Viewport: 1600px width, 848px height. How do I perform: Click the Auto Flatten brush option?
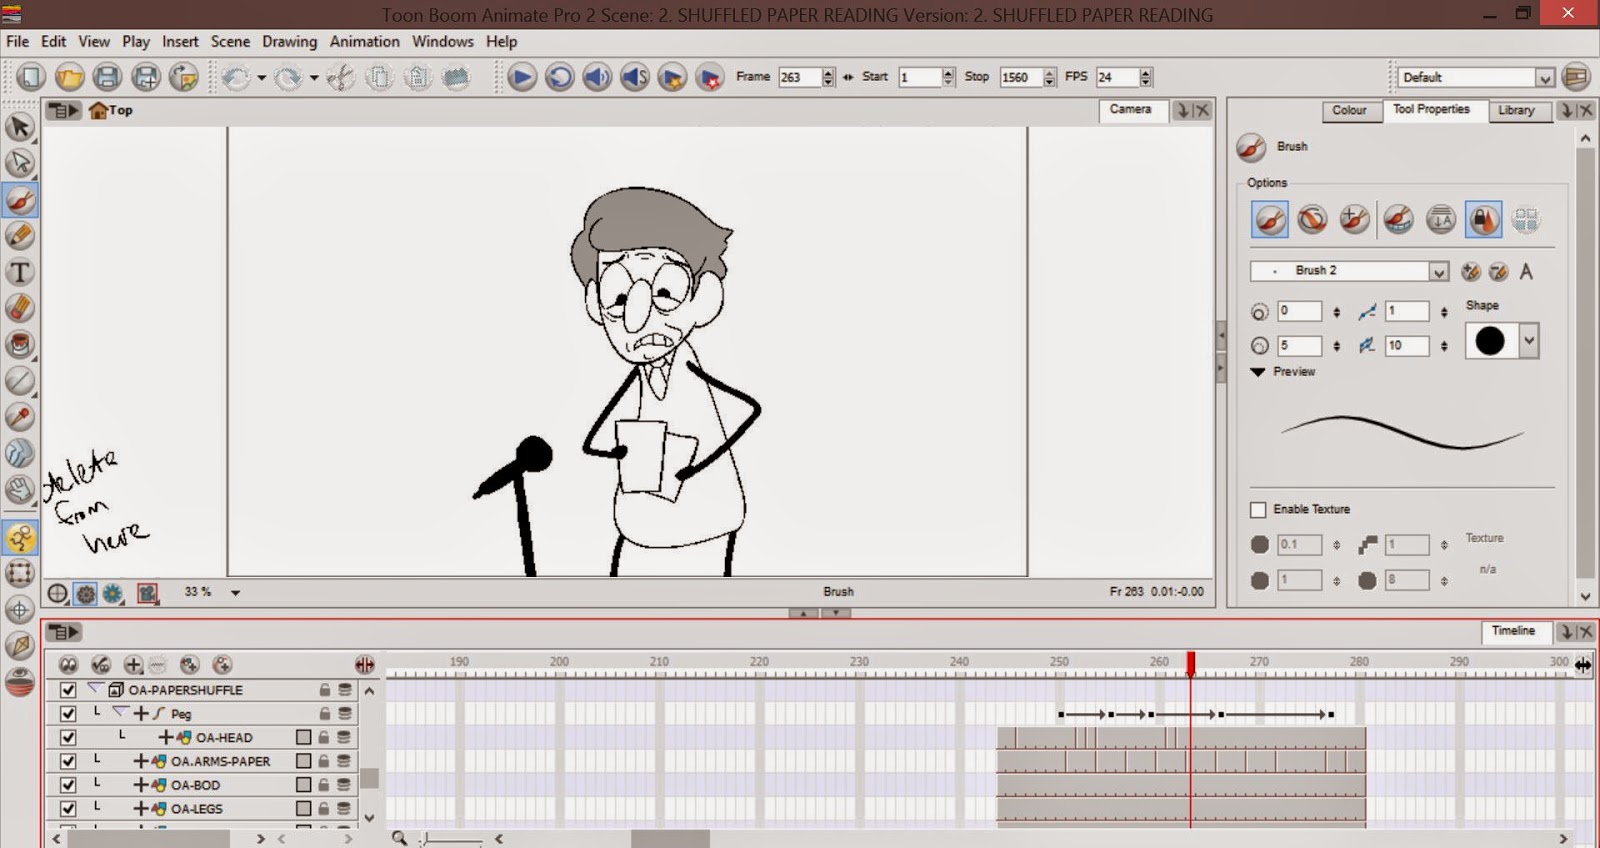[1398, 219]
